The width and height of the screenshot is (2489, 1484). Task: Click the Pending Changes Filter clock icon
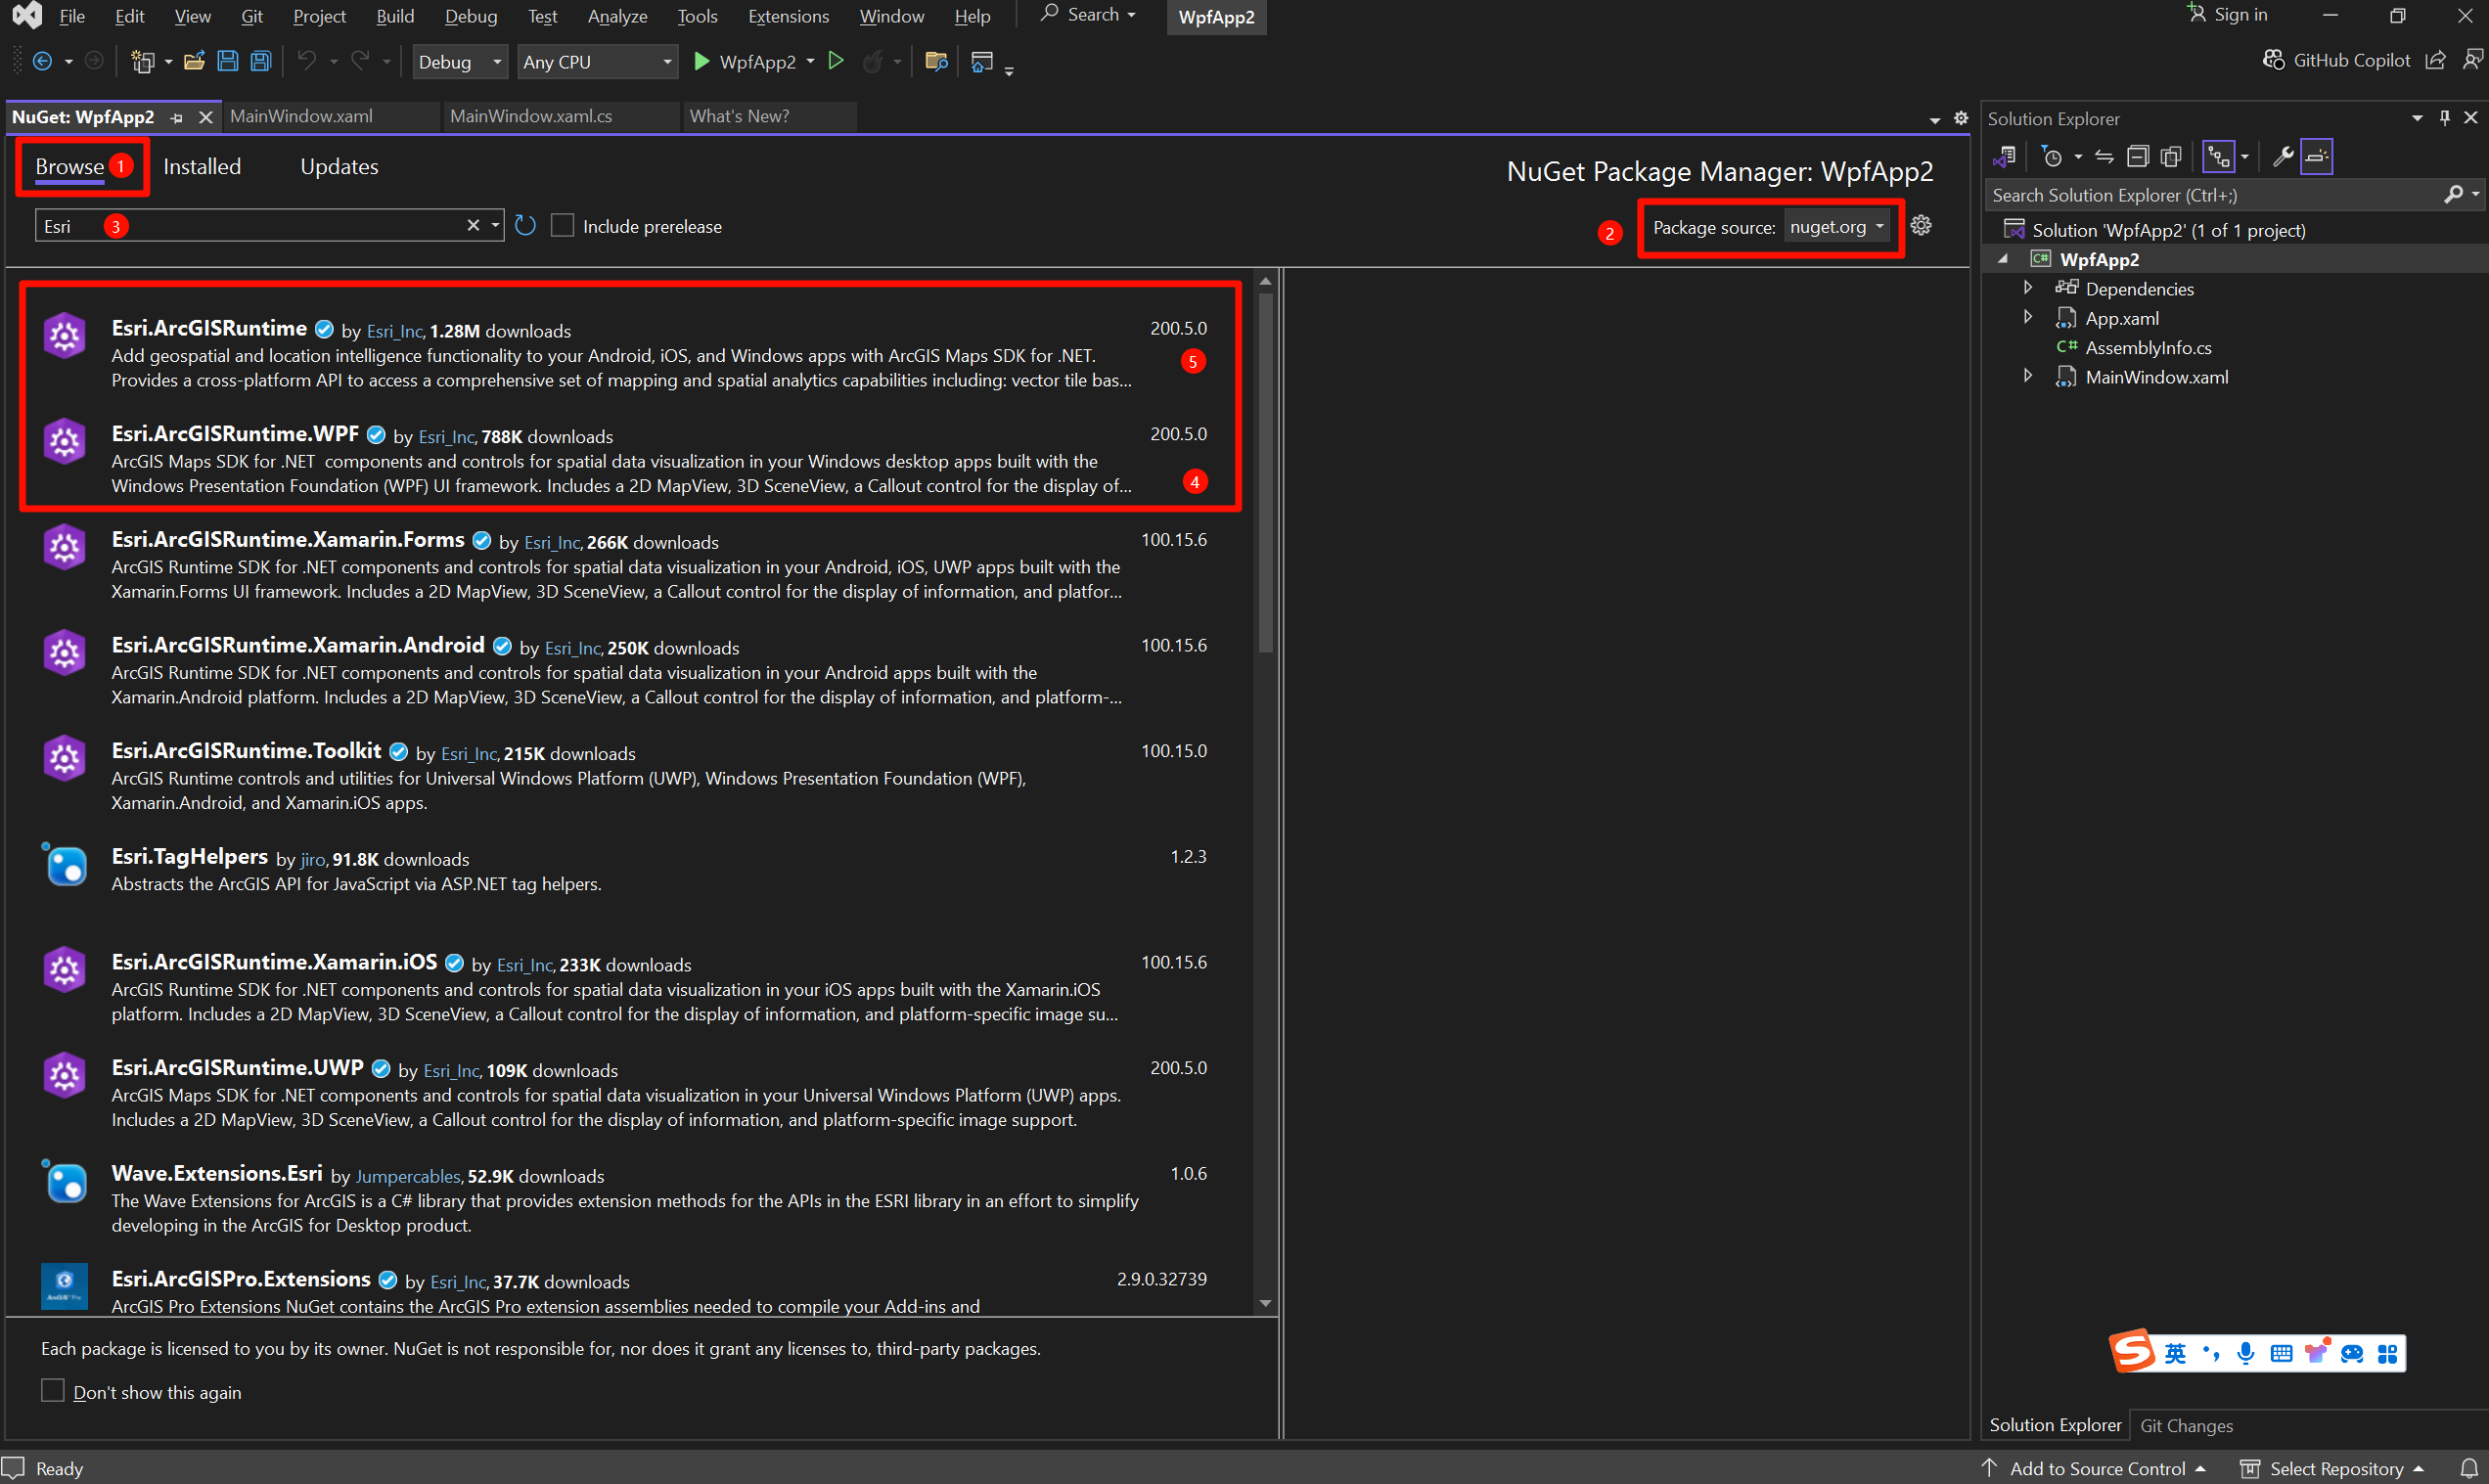click(2051, 156)
